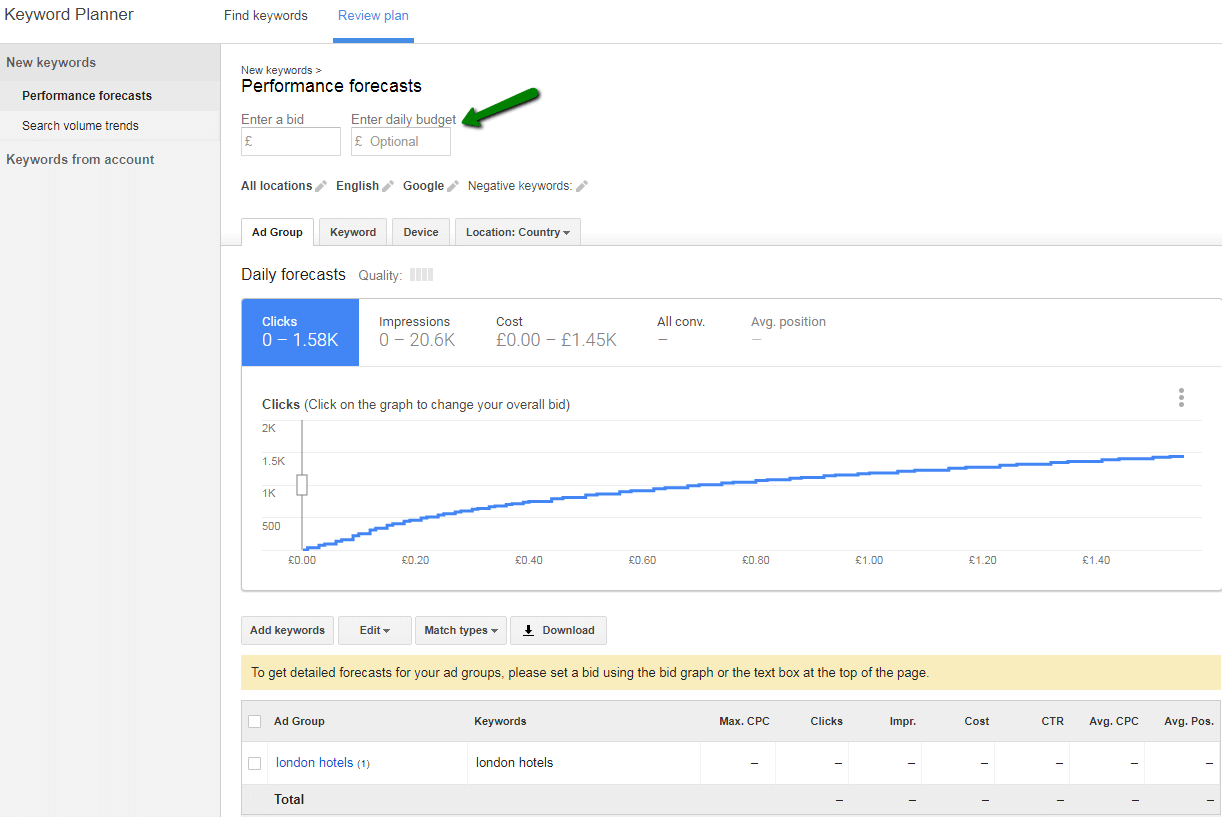Click pencil icon next to All locations

[x=321, y=186]
